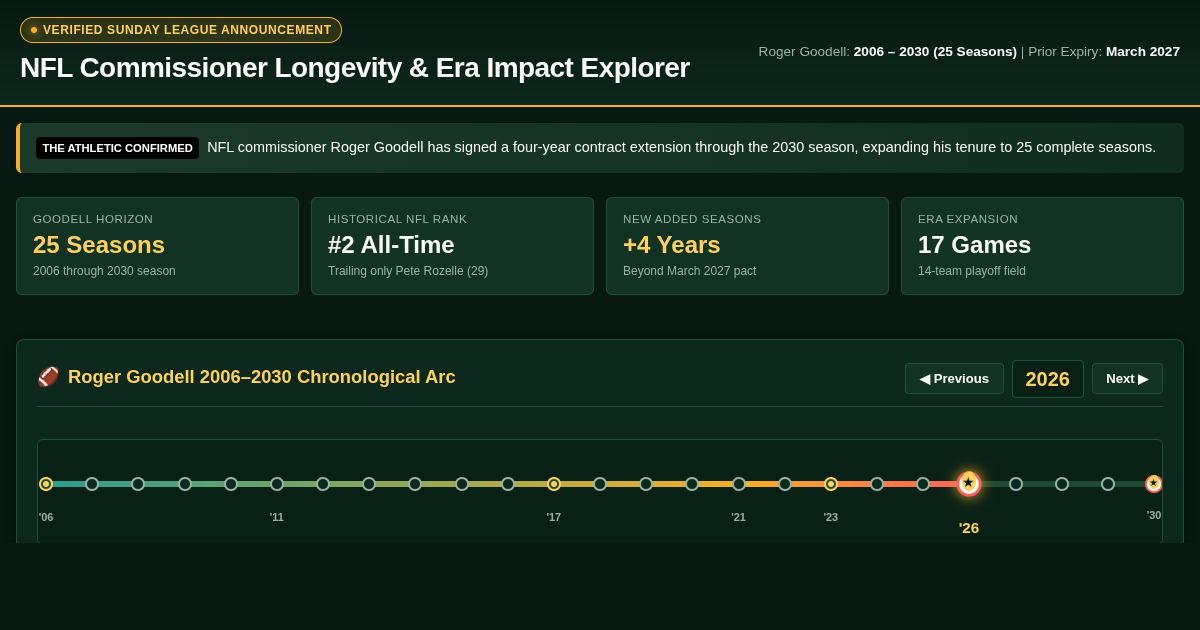Click the football icon beside Chronological Arc title
Screen dimensions: 1200x630
(48, 377)
